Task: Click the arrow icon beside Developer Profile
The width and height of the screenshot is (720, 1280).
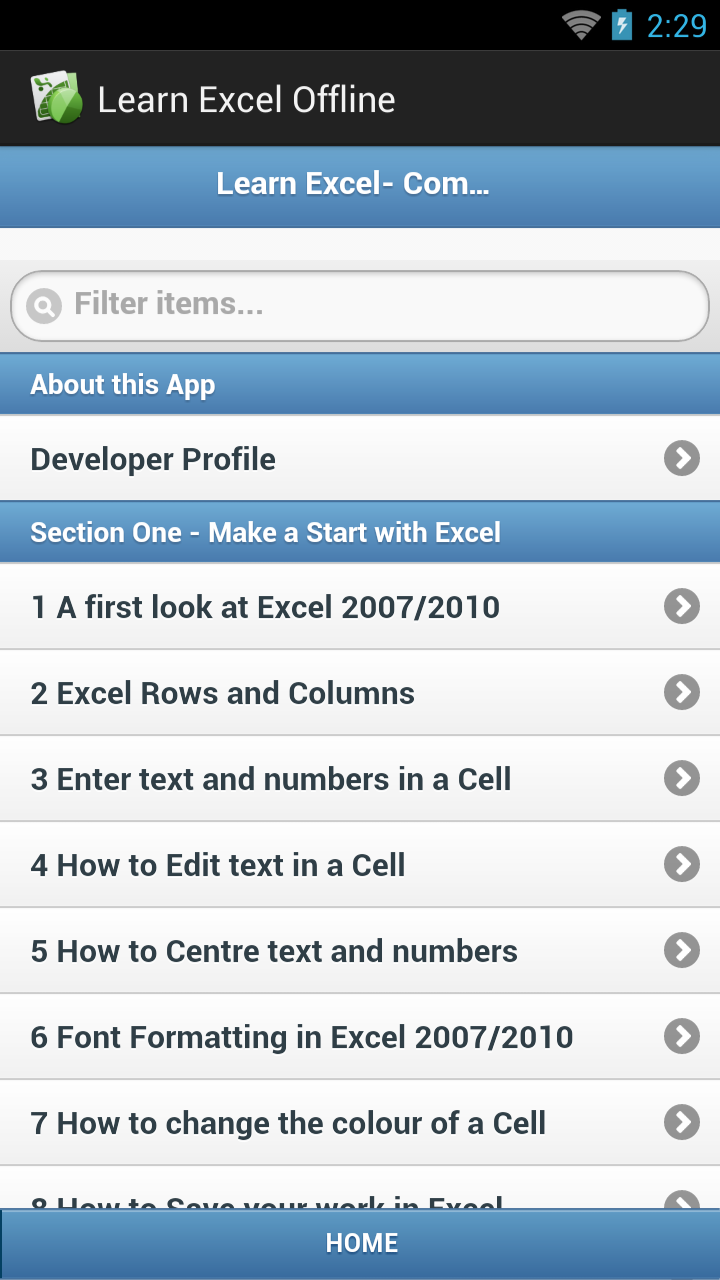Action: tap(682, 459)
